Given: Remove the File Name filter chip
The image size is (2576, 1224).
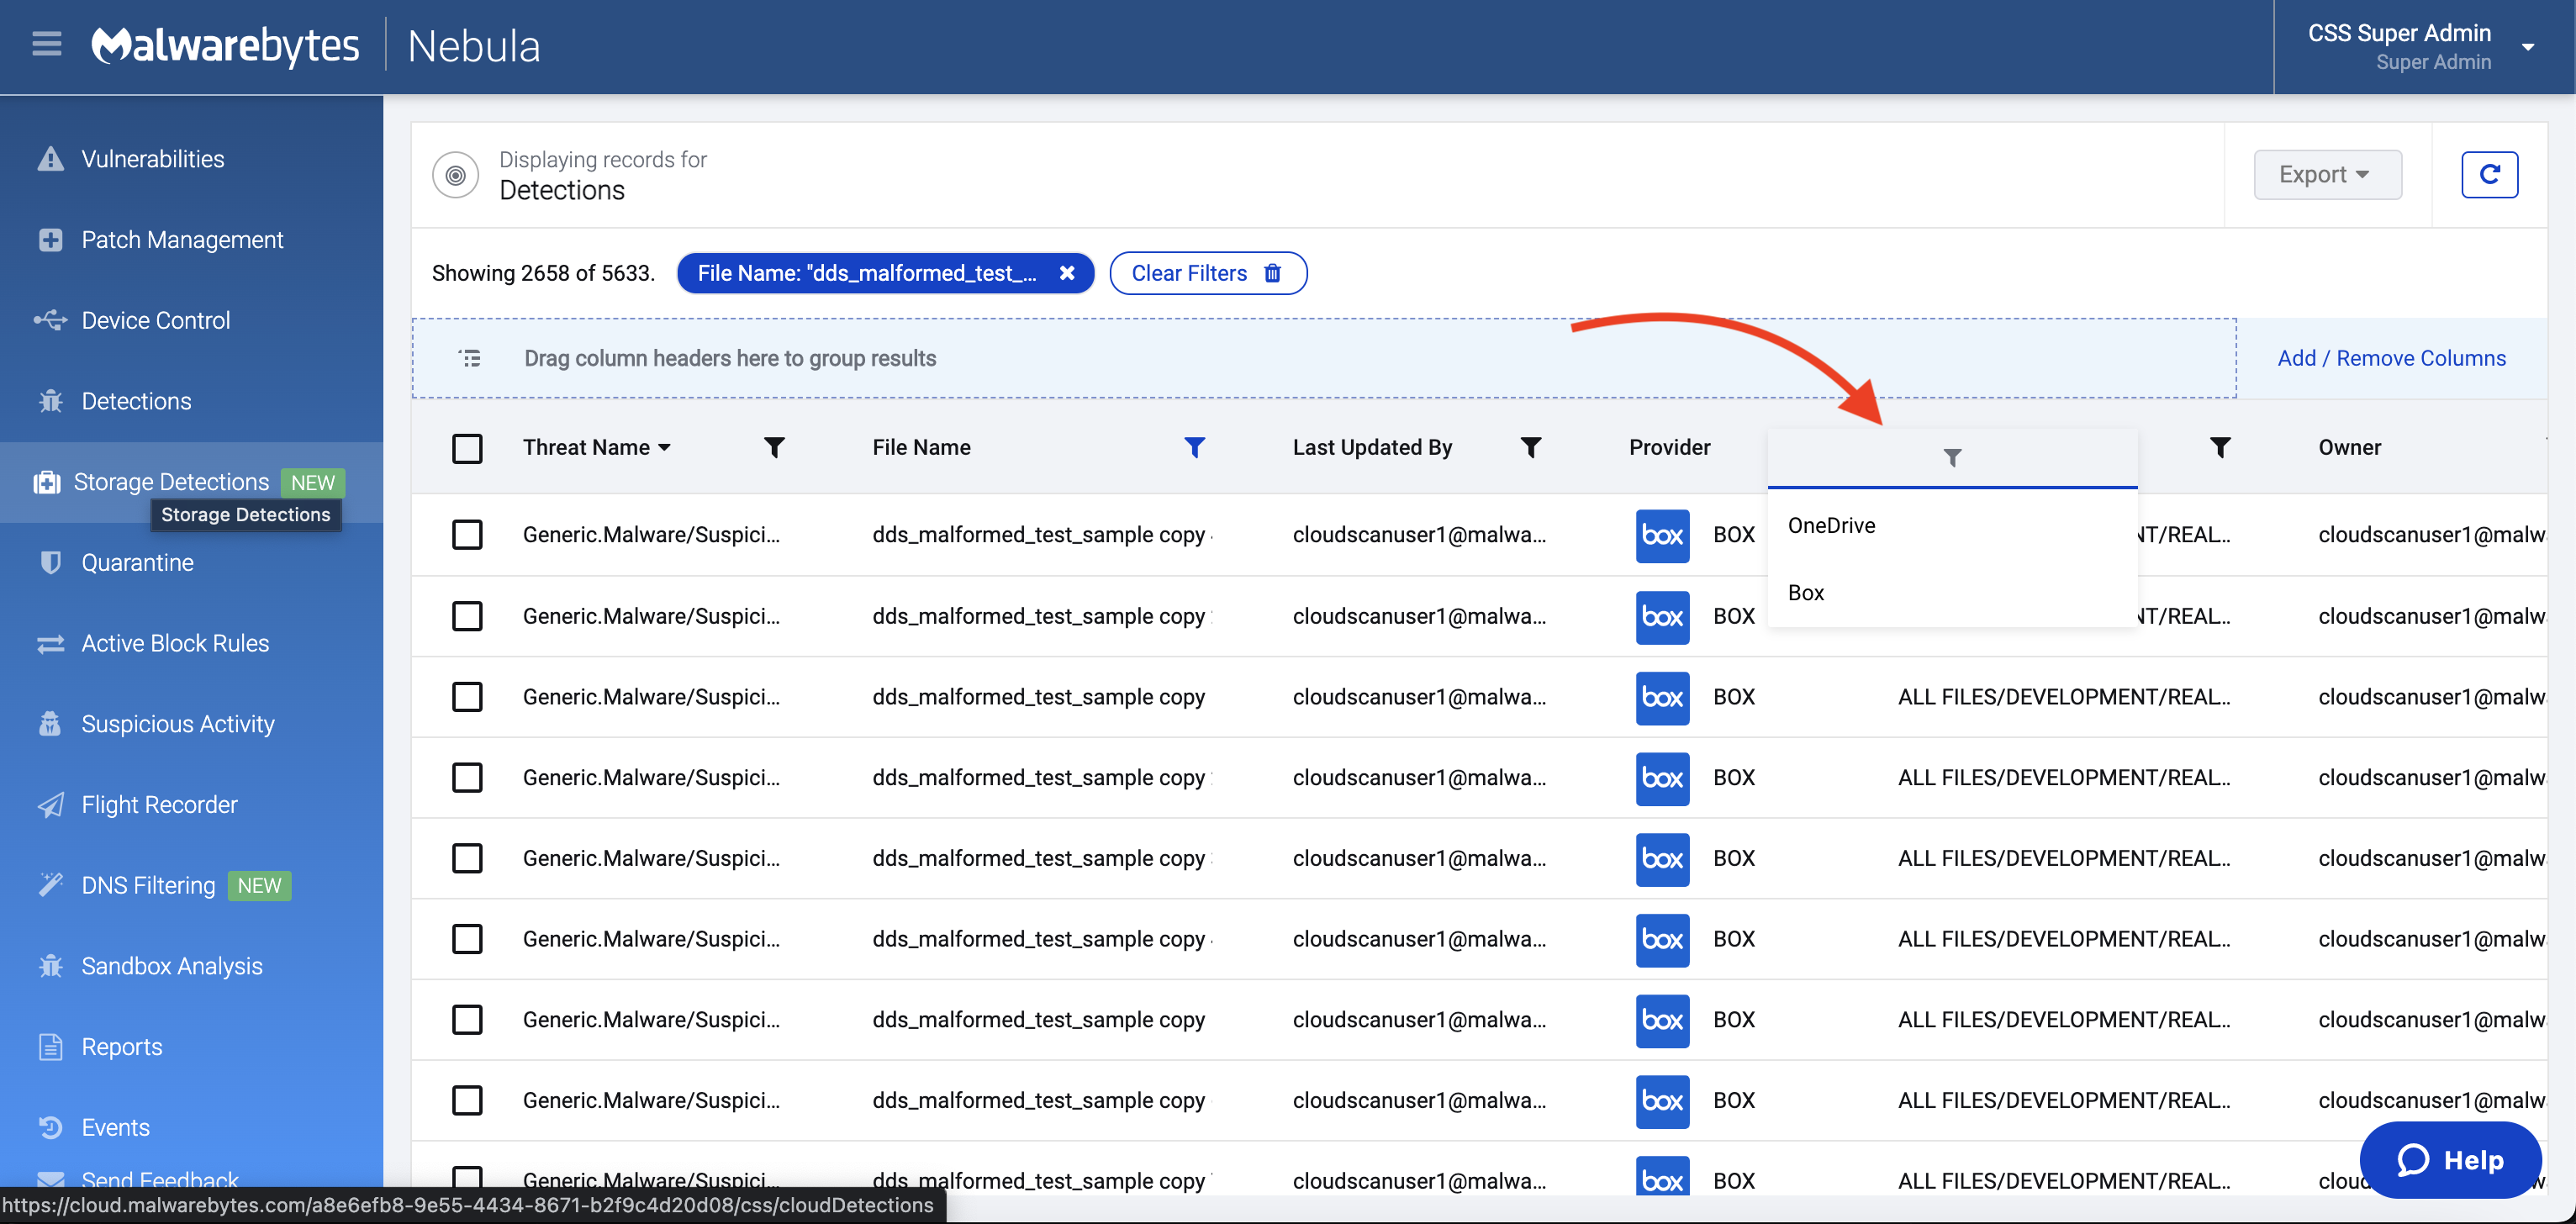Looking at the screenshot, I should [x=1067, y=273].
